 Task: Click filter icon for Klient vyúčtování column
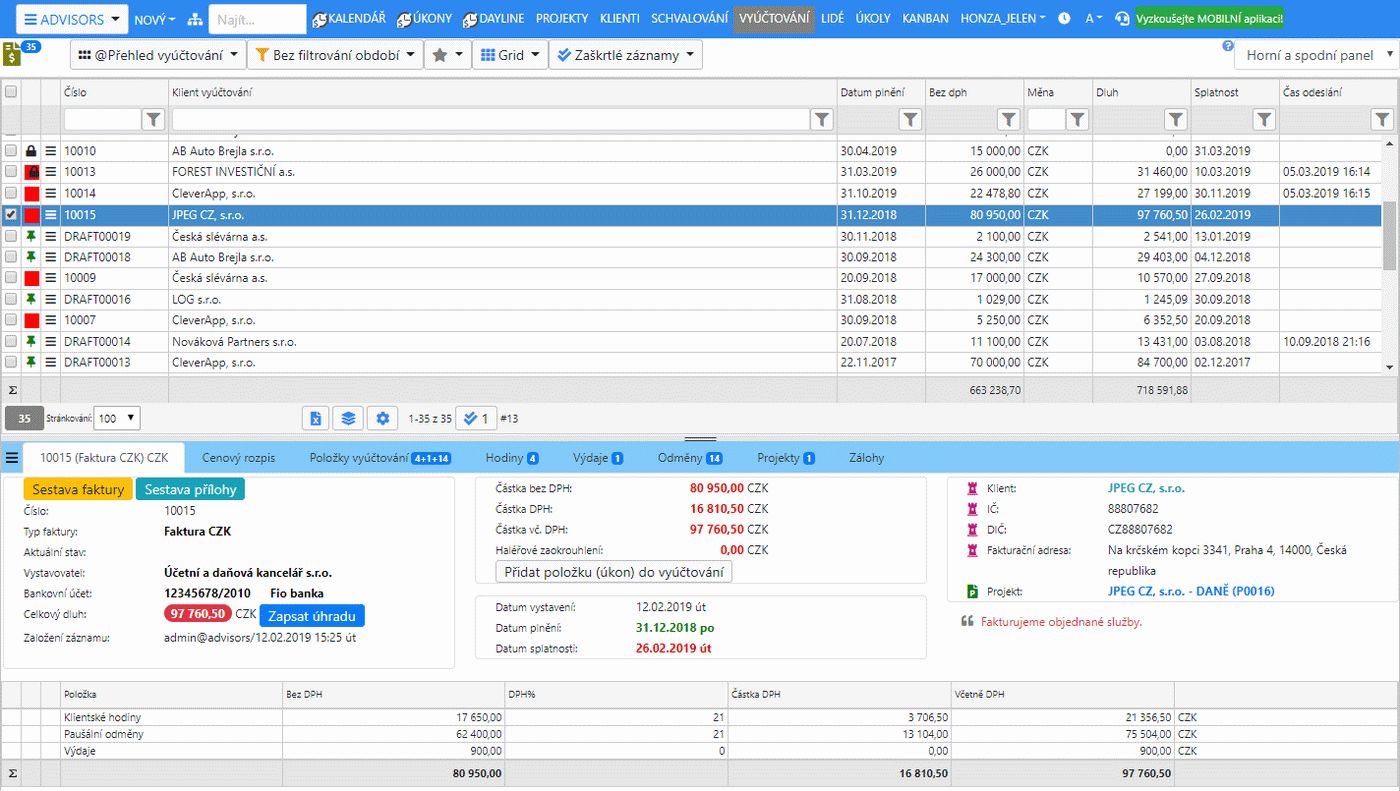click(x=822, y=120)
